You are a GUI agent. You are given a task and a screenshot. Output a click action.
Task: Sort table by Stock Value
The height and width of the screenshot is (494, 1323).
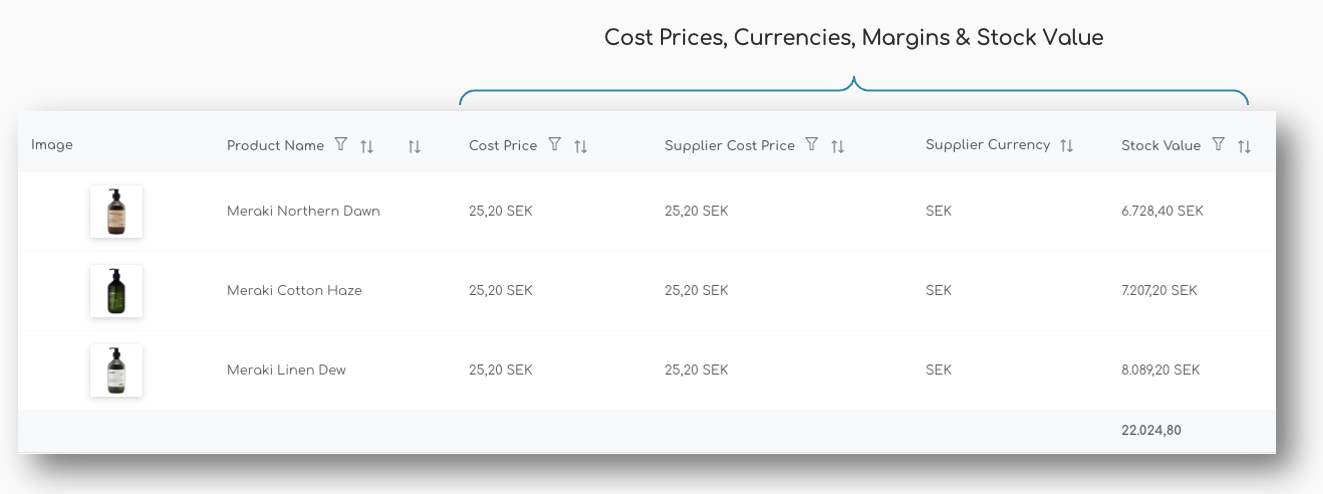coord(1244,146)
